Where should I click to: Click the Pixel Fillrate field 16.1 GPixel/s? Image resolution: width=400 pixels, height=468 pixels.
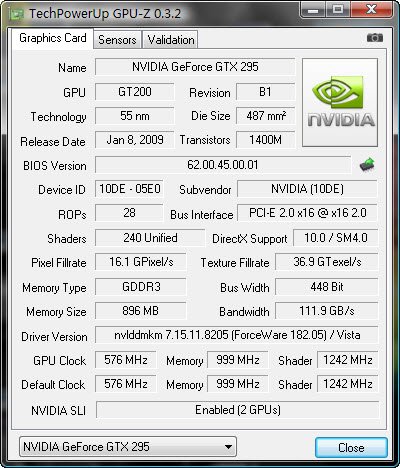[141, 262]
